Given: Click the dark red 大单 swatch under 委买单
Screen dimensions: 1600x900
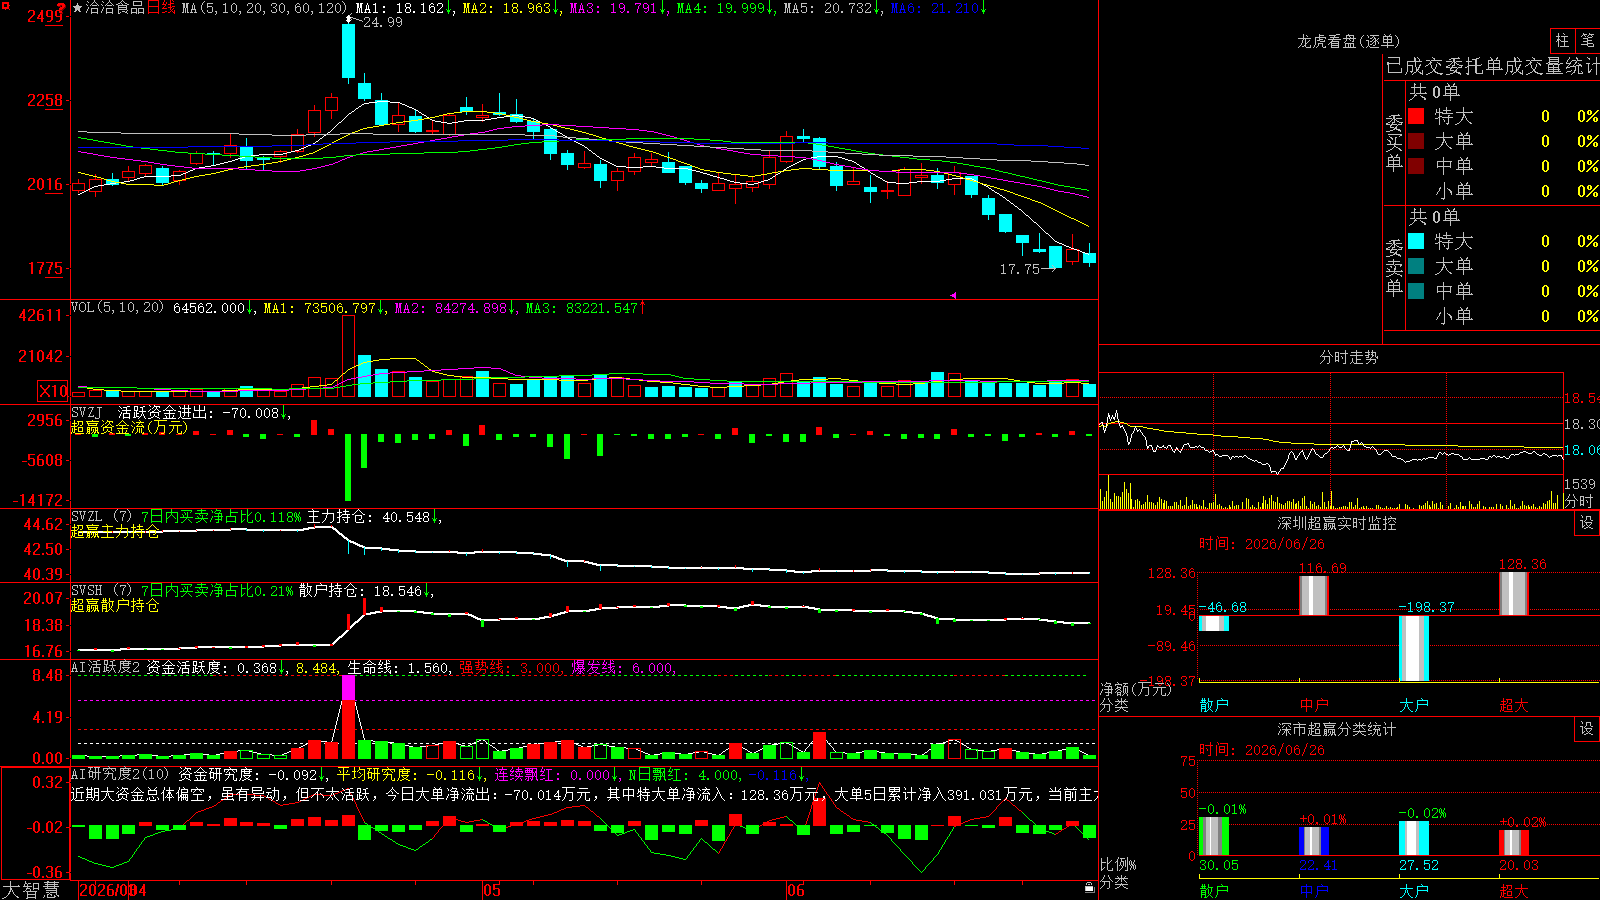Looking at the screenshot, I should (1416, 141).
